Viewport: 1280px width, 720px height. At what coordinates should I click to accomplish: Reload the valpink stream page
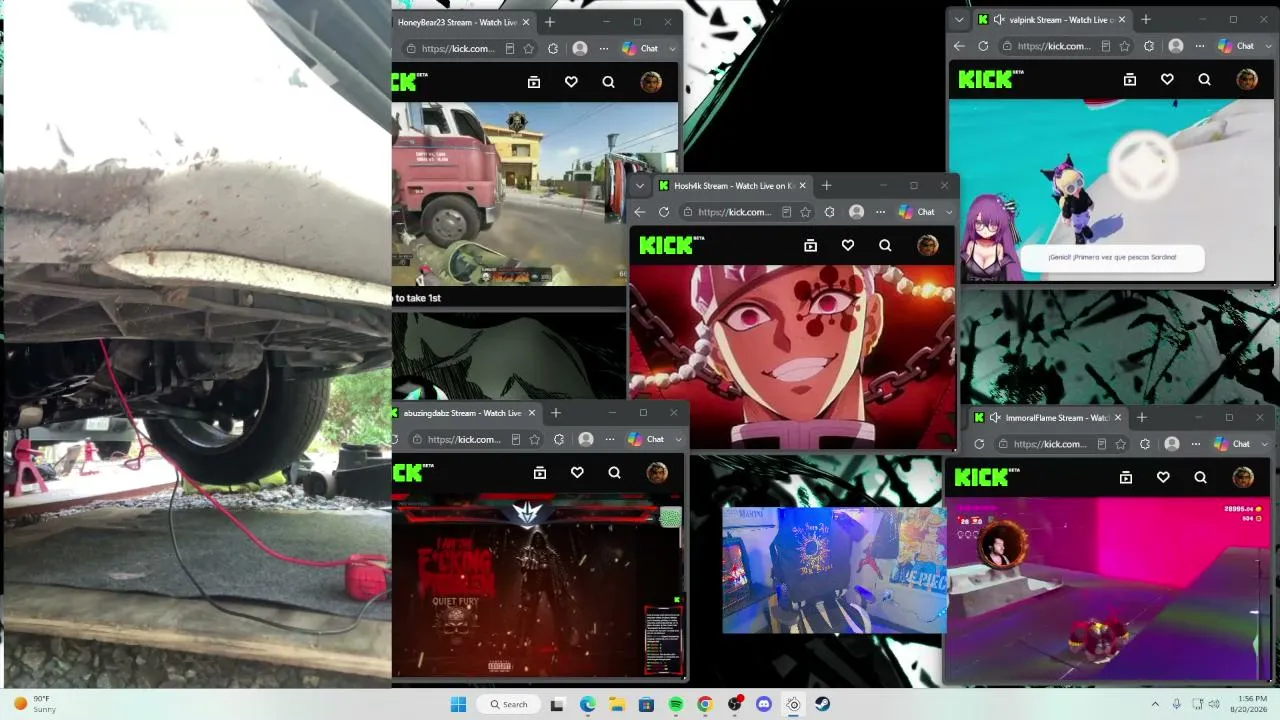[x=983, y=46]
